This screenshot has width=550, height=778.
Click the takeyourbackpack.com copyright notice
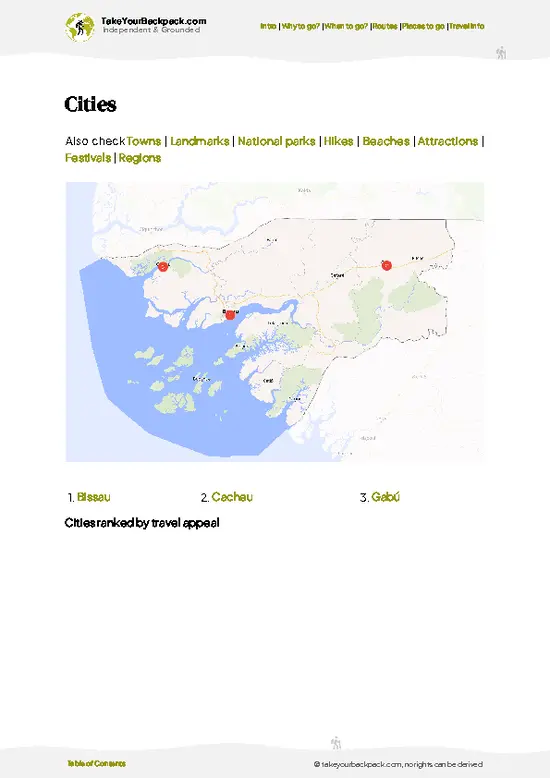[398, 765]
